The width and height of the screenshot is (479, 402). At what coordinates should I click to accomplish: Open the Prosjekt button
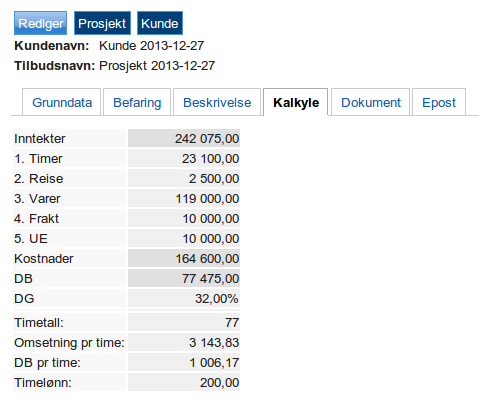pyautogui.click(x=102, y=23)
